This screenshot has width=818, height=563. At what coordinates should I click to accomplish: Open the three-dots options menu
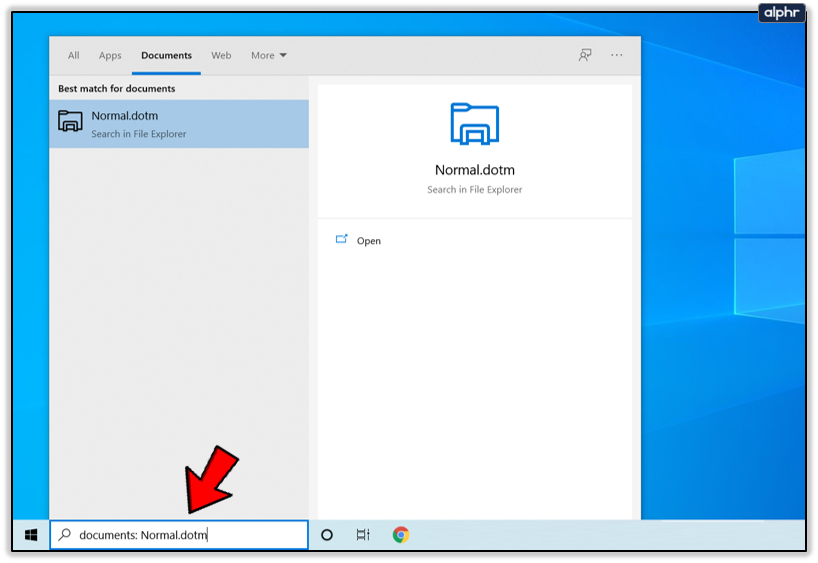(617, 55)
